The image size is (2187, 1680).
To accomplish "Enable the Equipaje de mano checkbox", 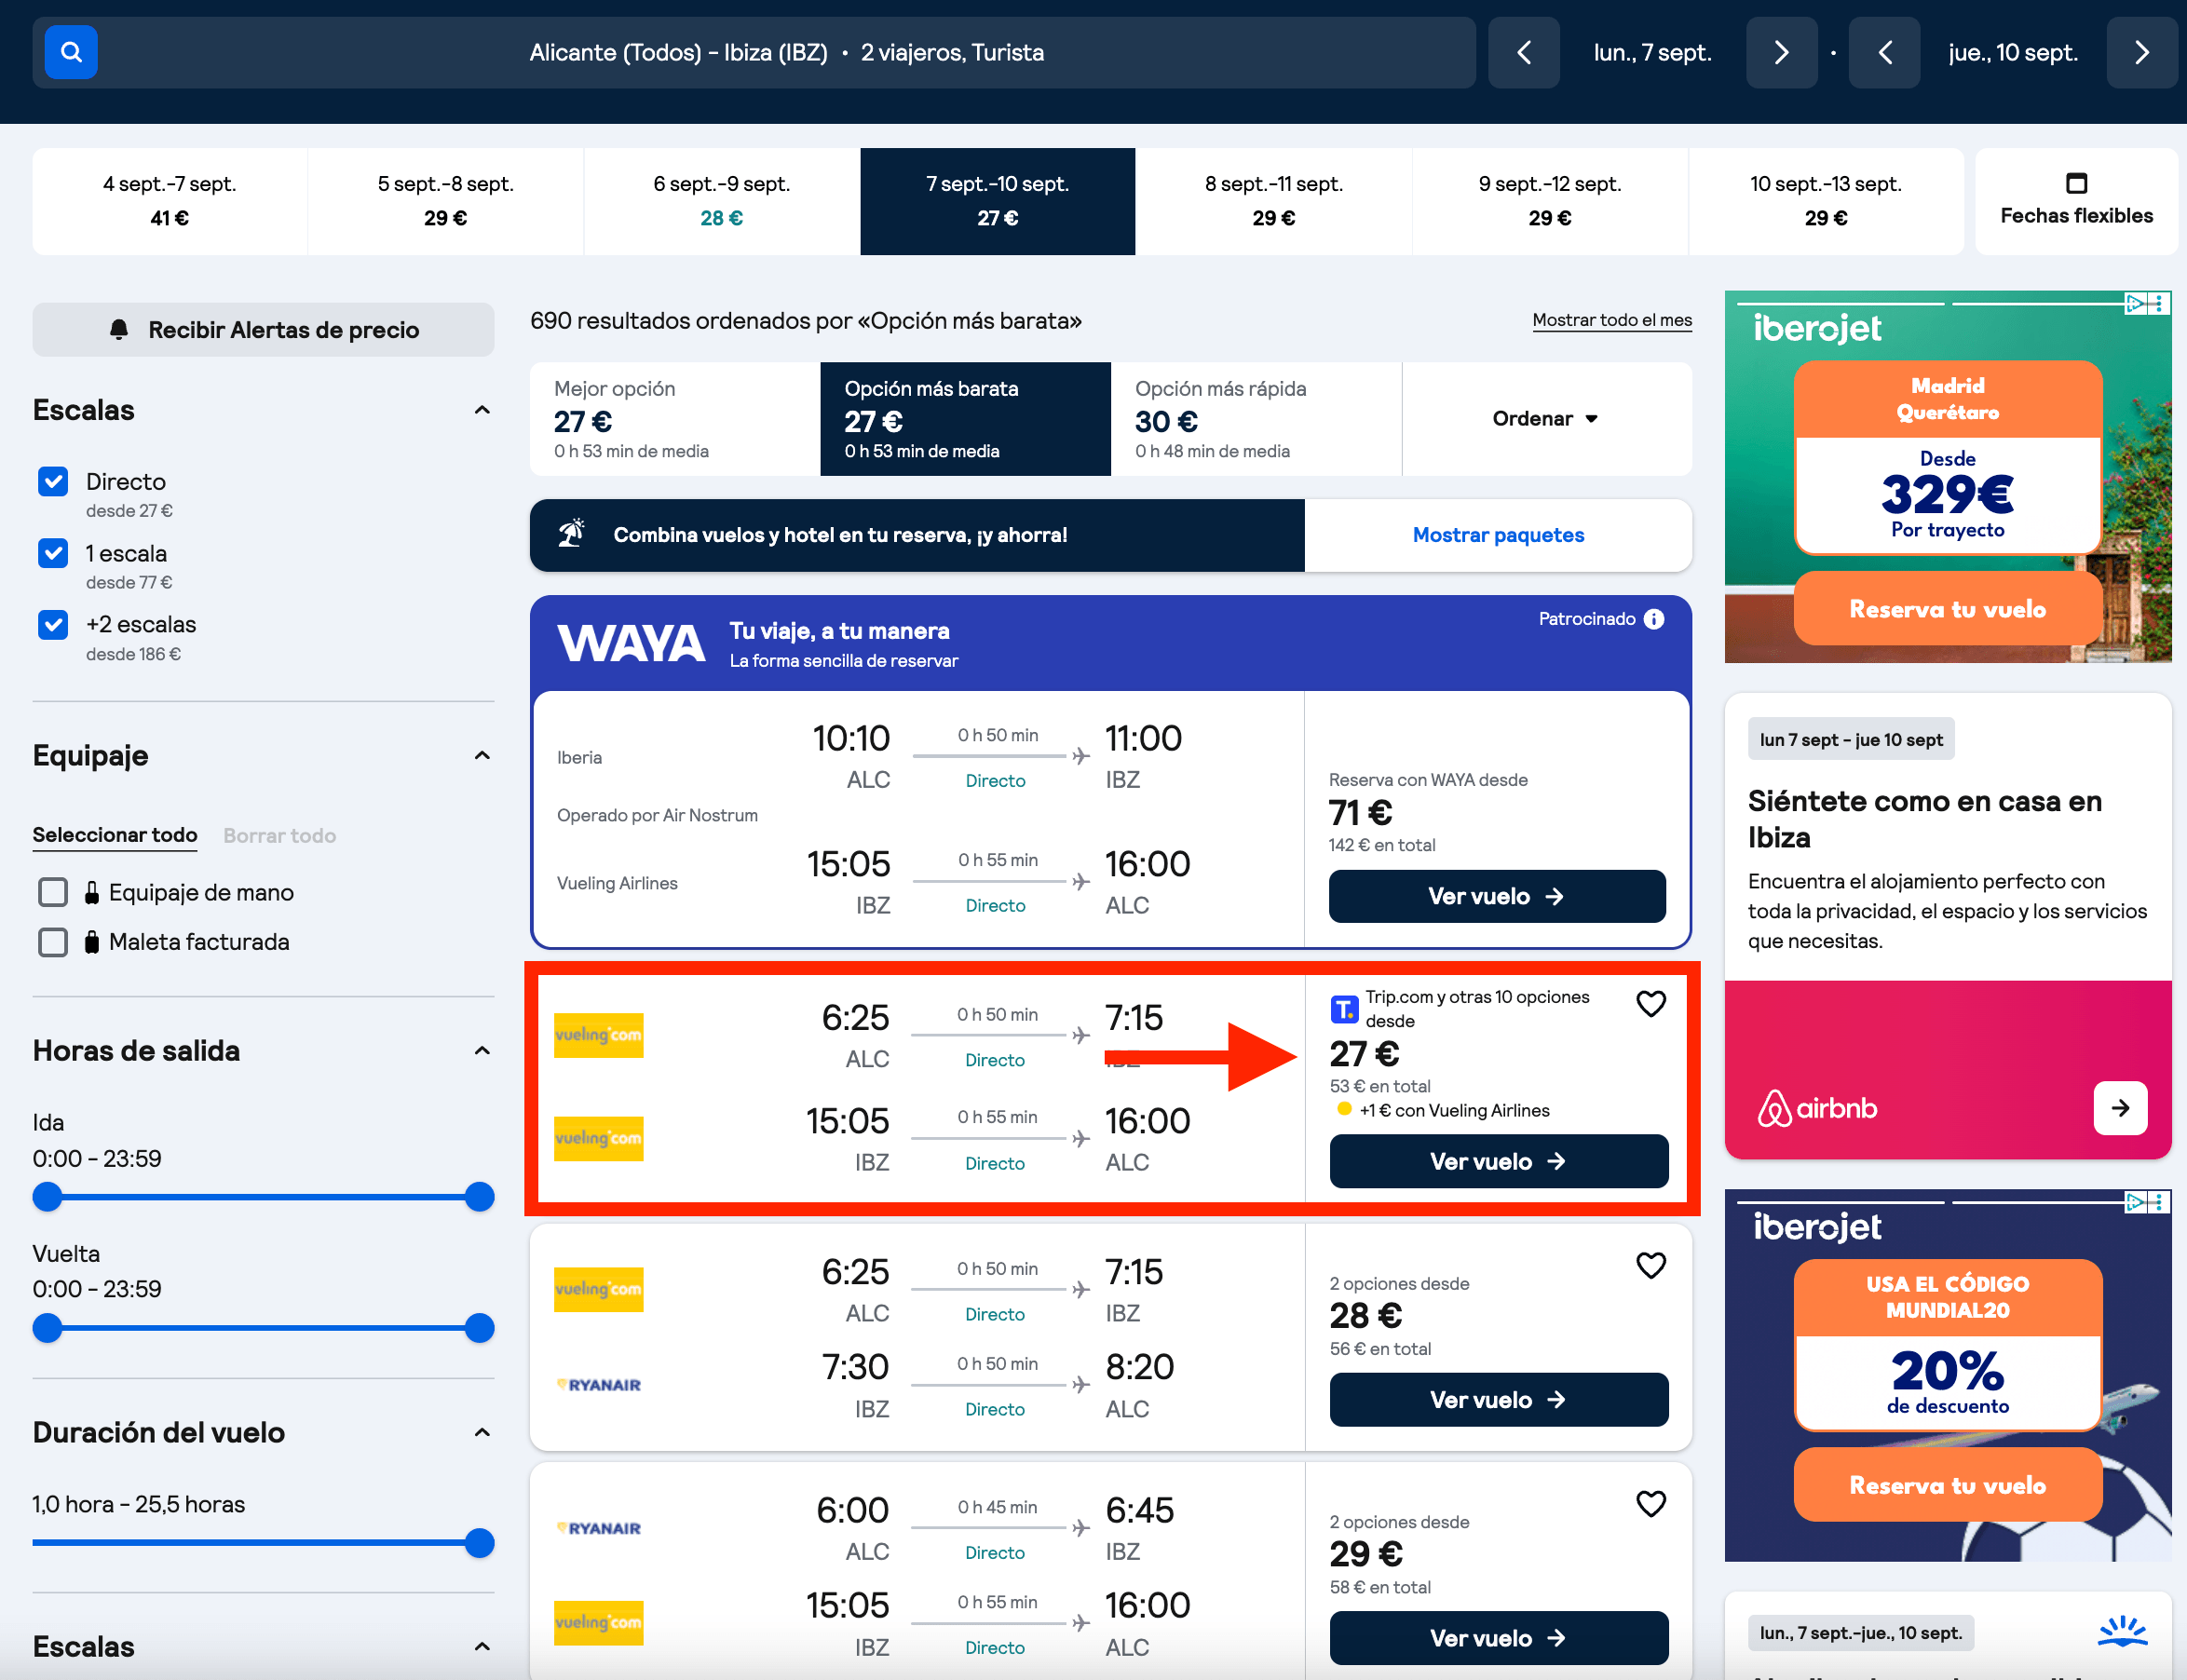I will [x=53, y=892].
